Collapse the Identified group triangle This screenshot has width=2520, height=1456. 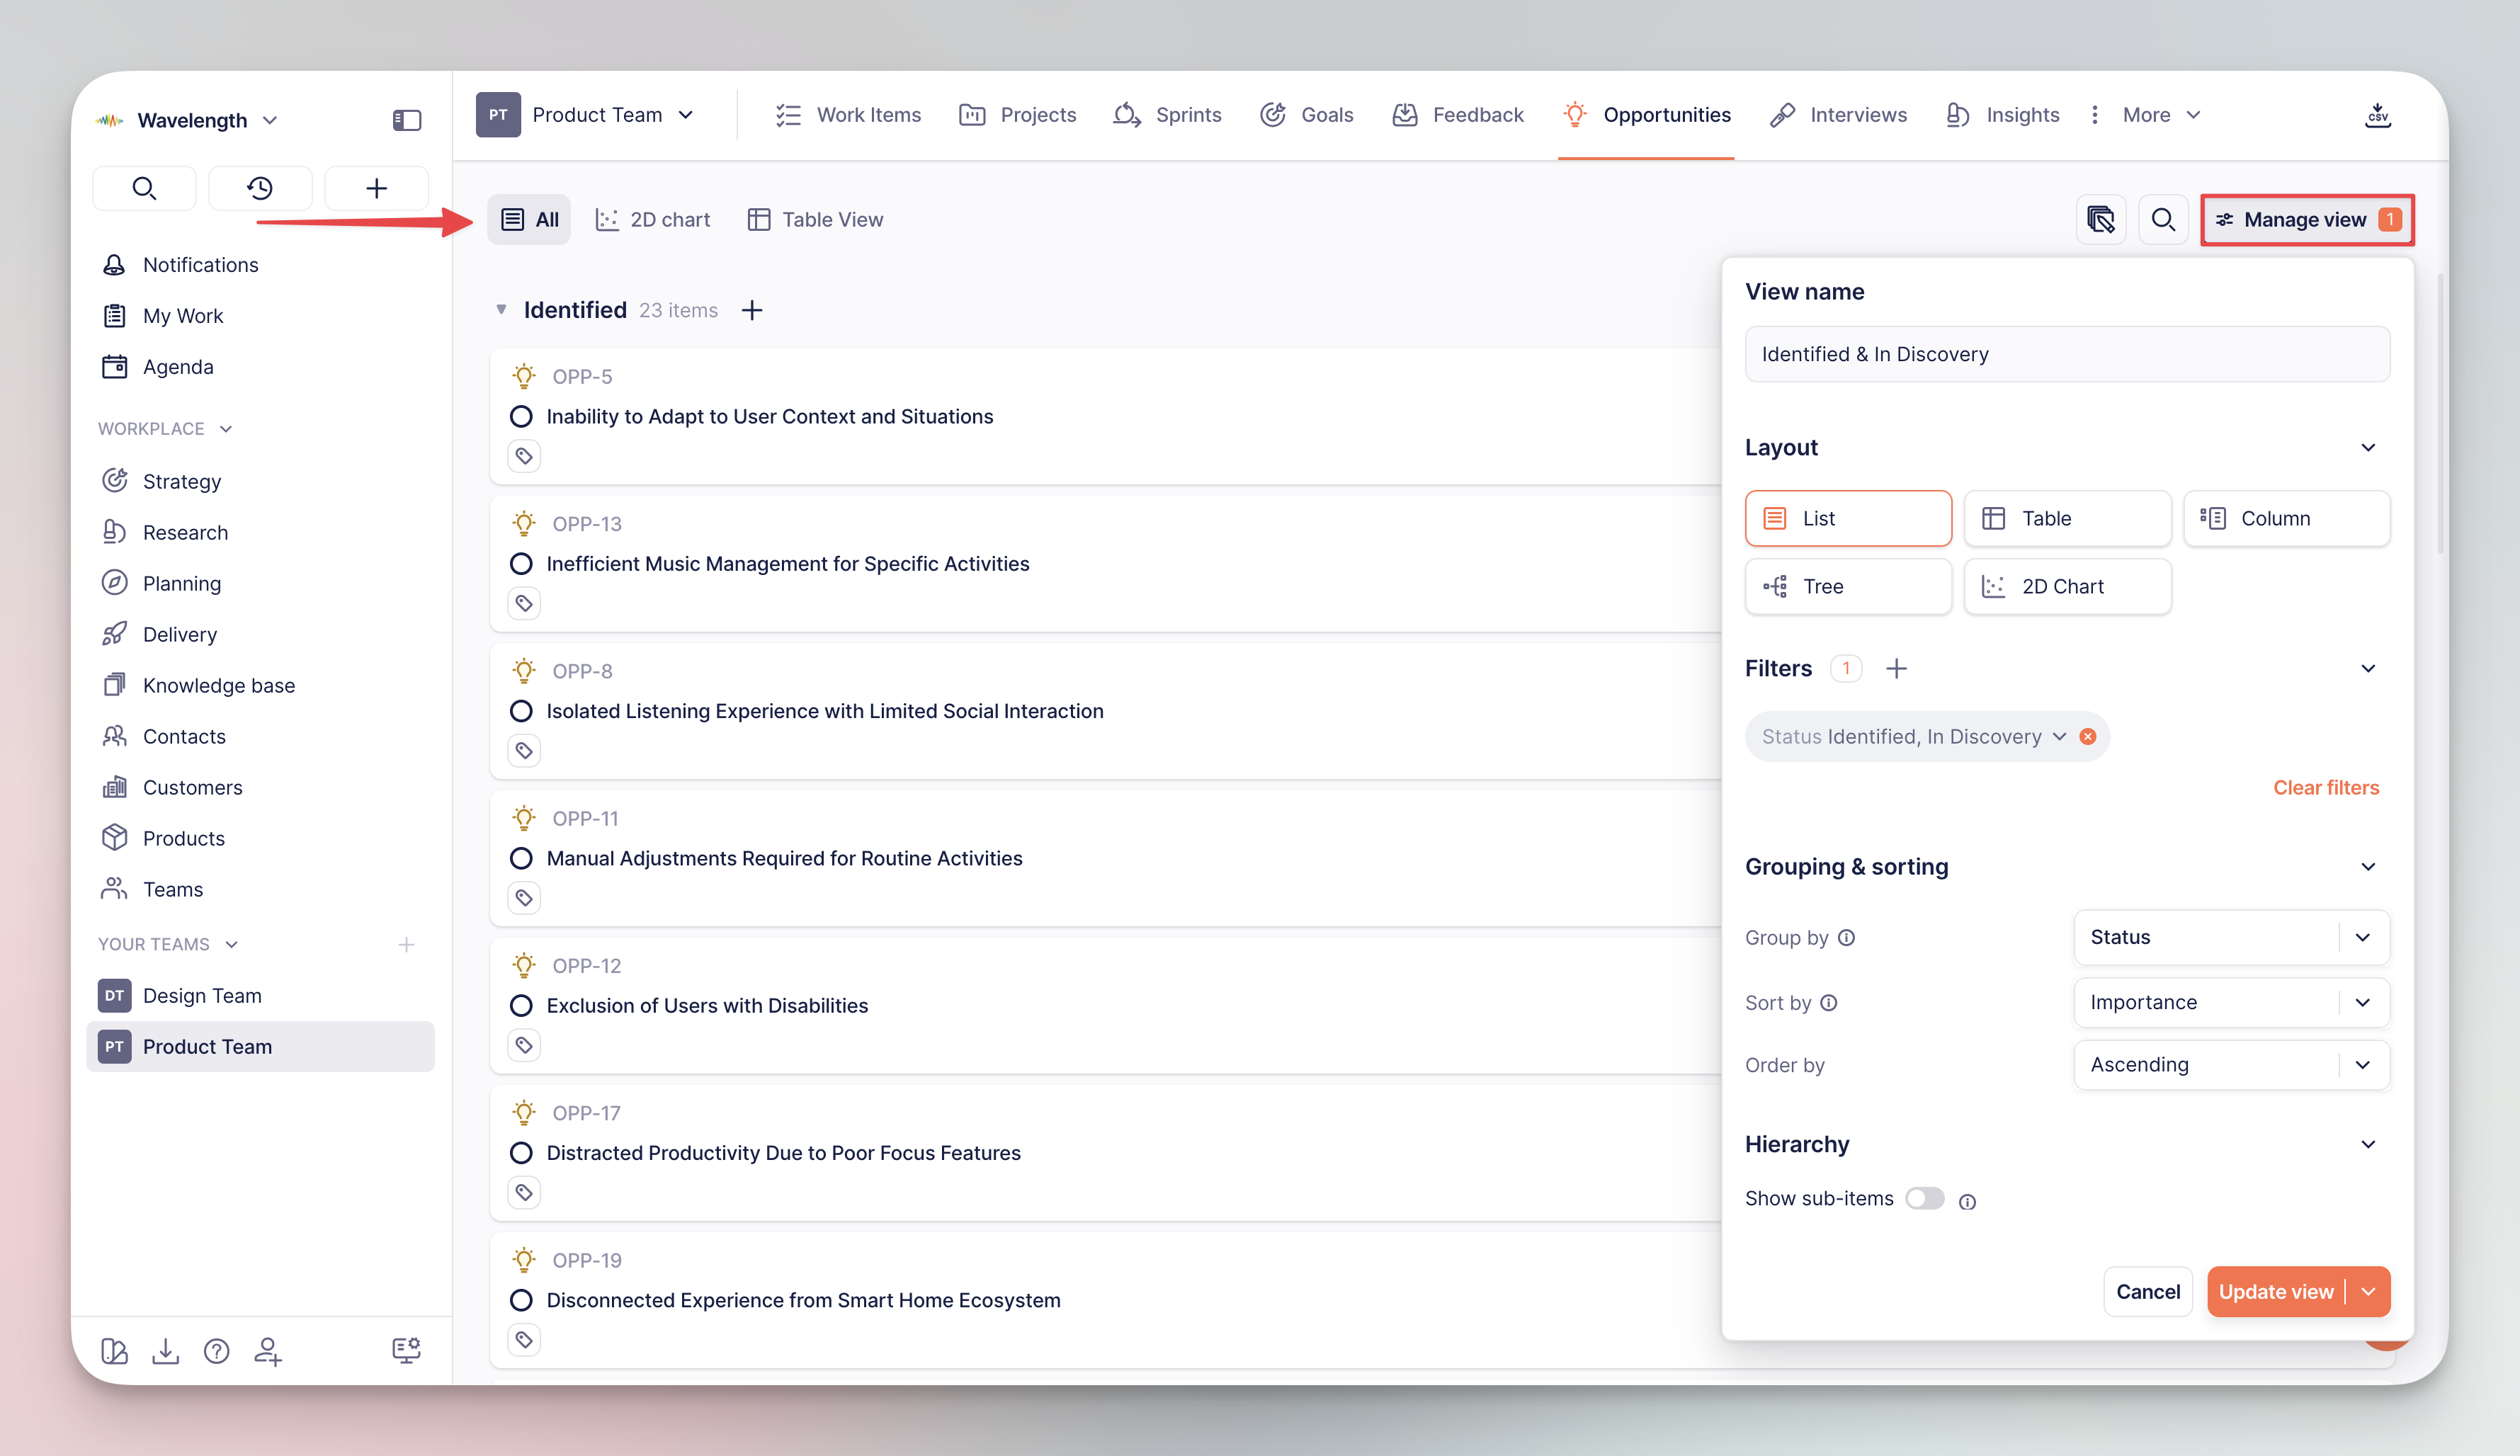pyautogui.click(x=501, y=310)
